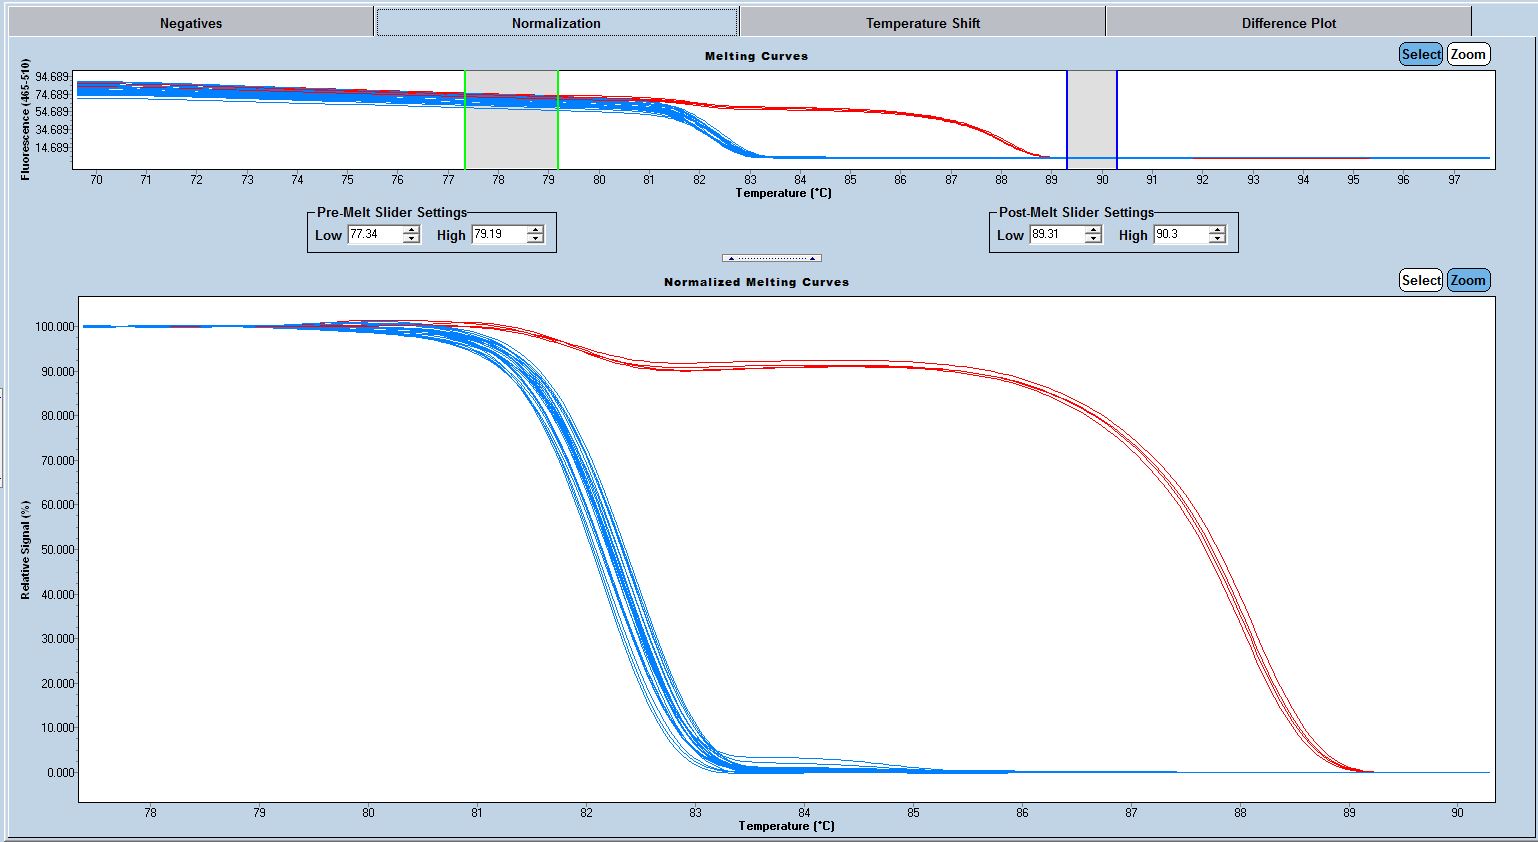The image size is (1538, 842).
Task: Go to the Difference Plot tab
Action: (1288, 22)
